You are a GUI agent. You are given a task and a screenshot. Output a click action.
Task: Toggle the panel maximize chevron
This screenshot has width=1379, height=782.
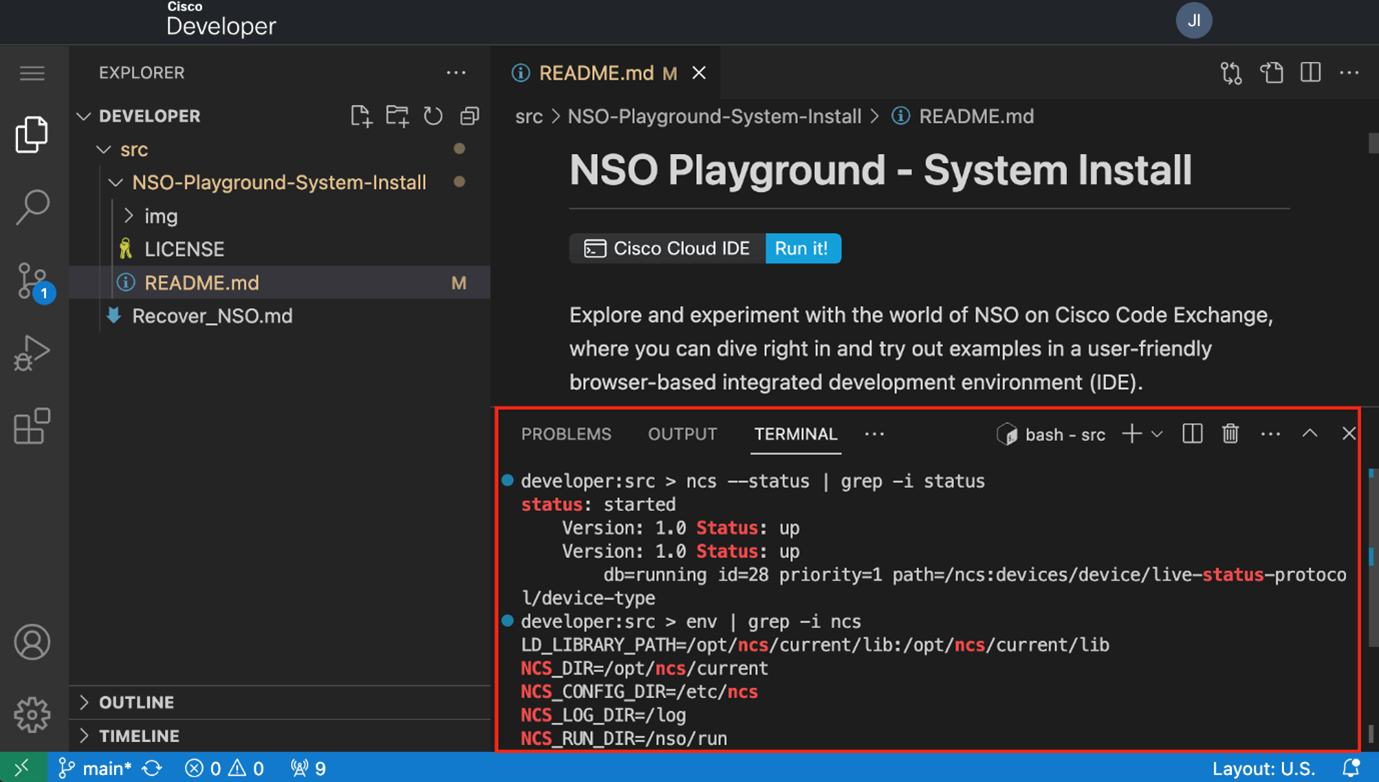pos(1310,433)
